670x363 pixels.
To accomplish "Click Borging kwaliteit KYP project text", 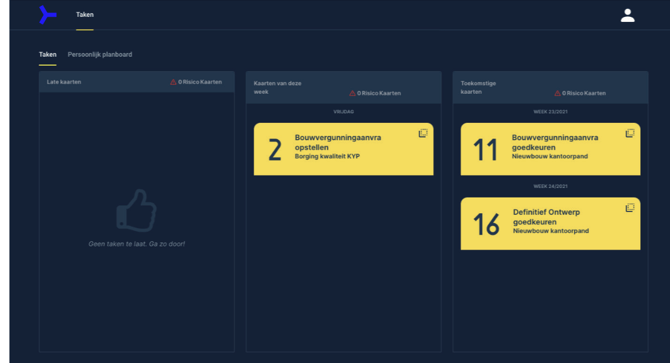I will [327, 156].
